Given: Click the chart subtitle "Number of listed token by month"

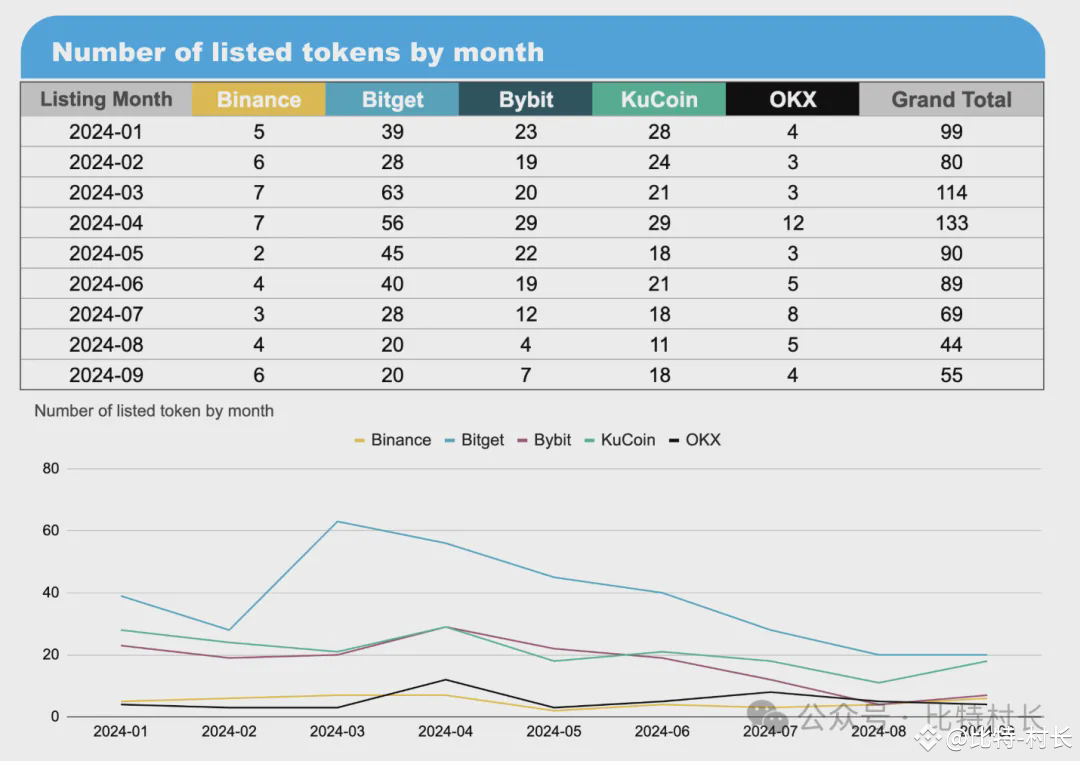Looking at the screenshot, I should point(154,411).
